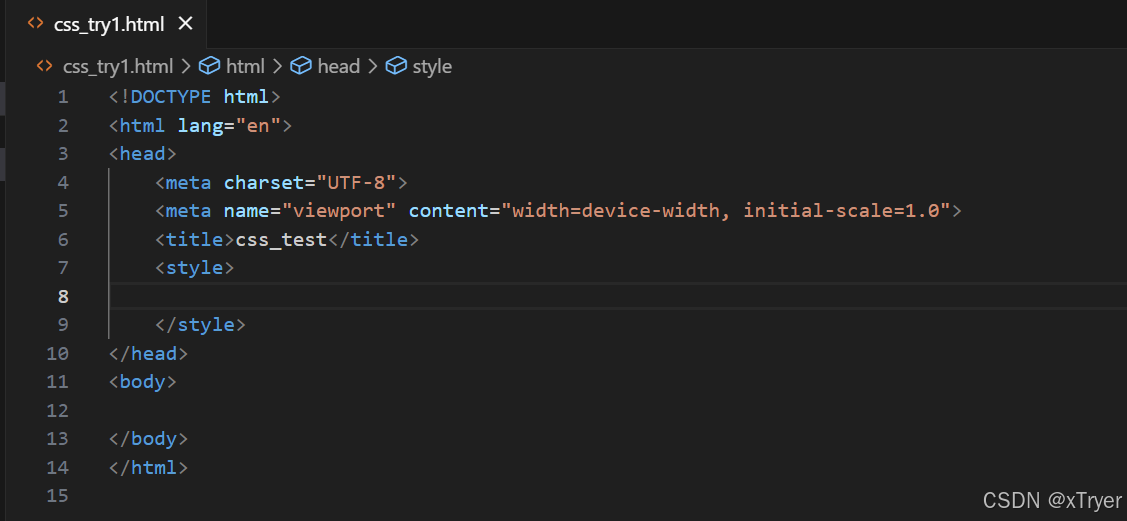Click the cube icon beside head breadcrumb
Viewport: 1127px width, 521px height.
pos(301,66)
